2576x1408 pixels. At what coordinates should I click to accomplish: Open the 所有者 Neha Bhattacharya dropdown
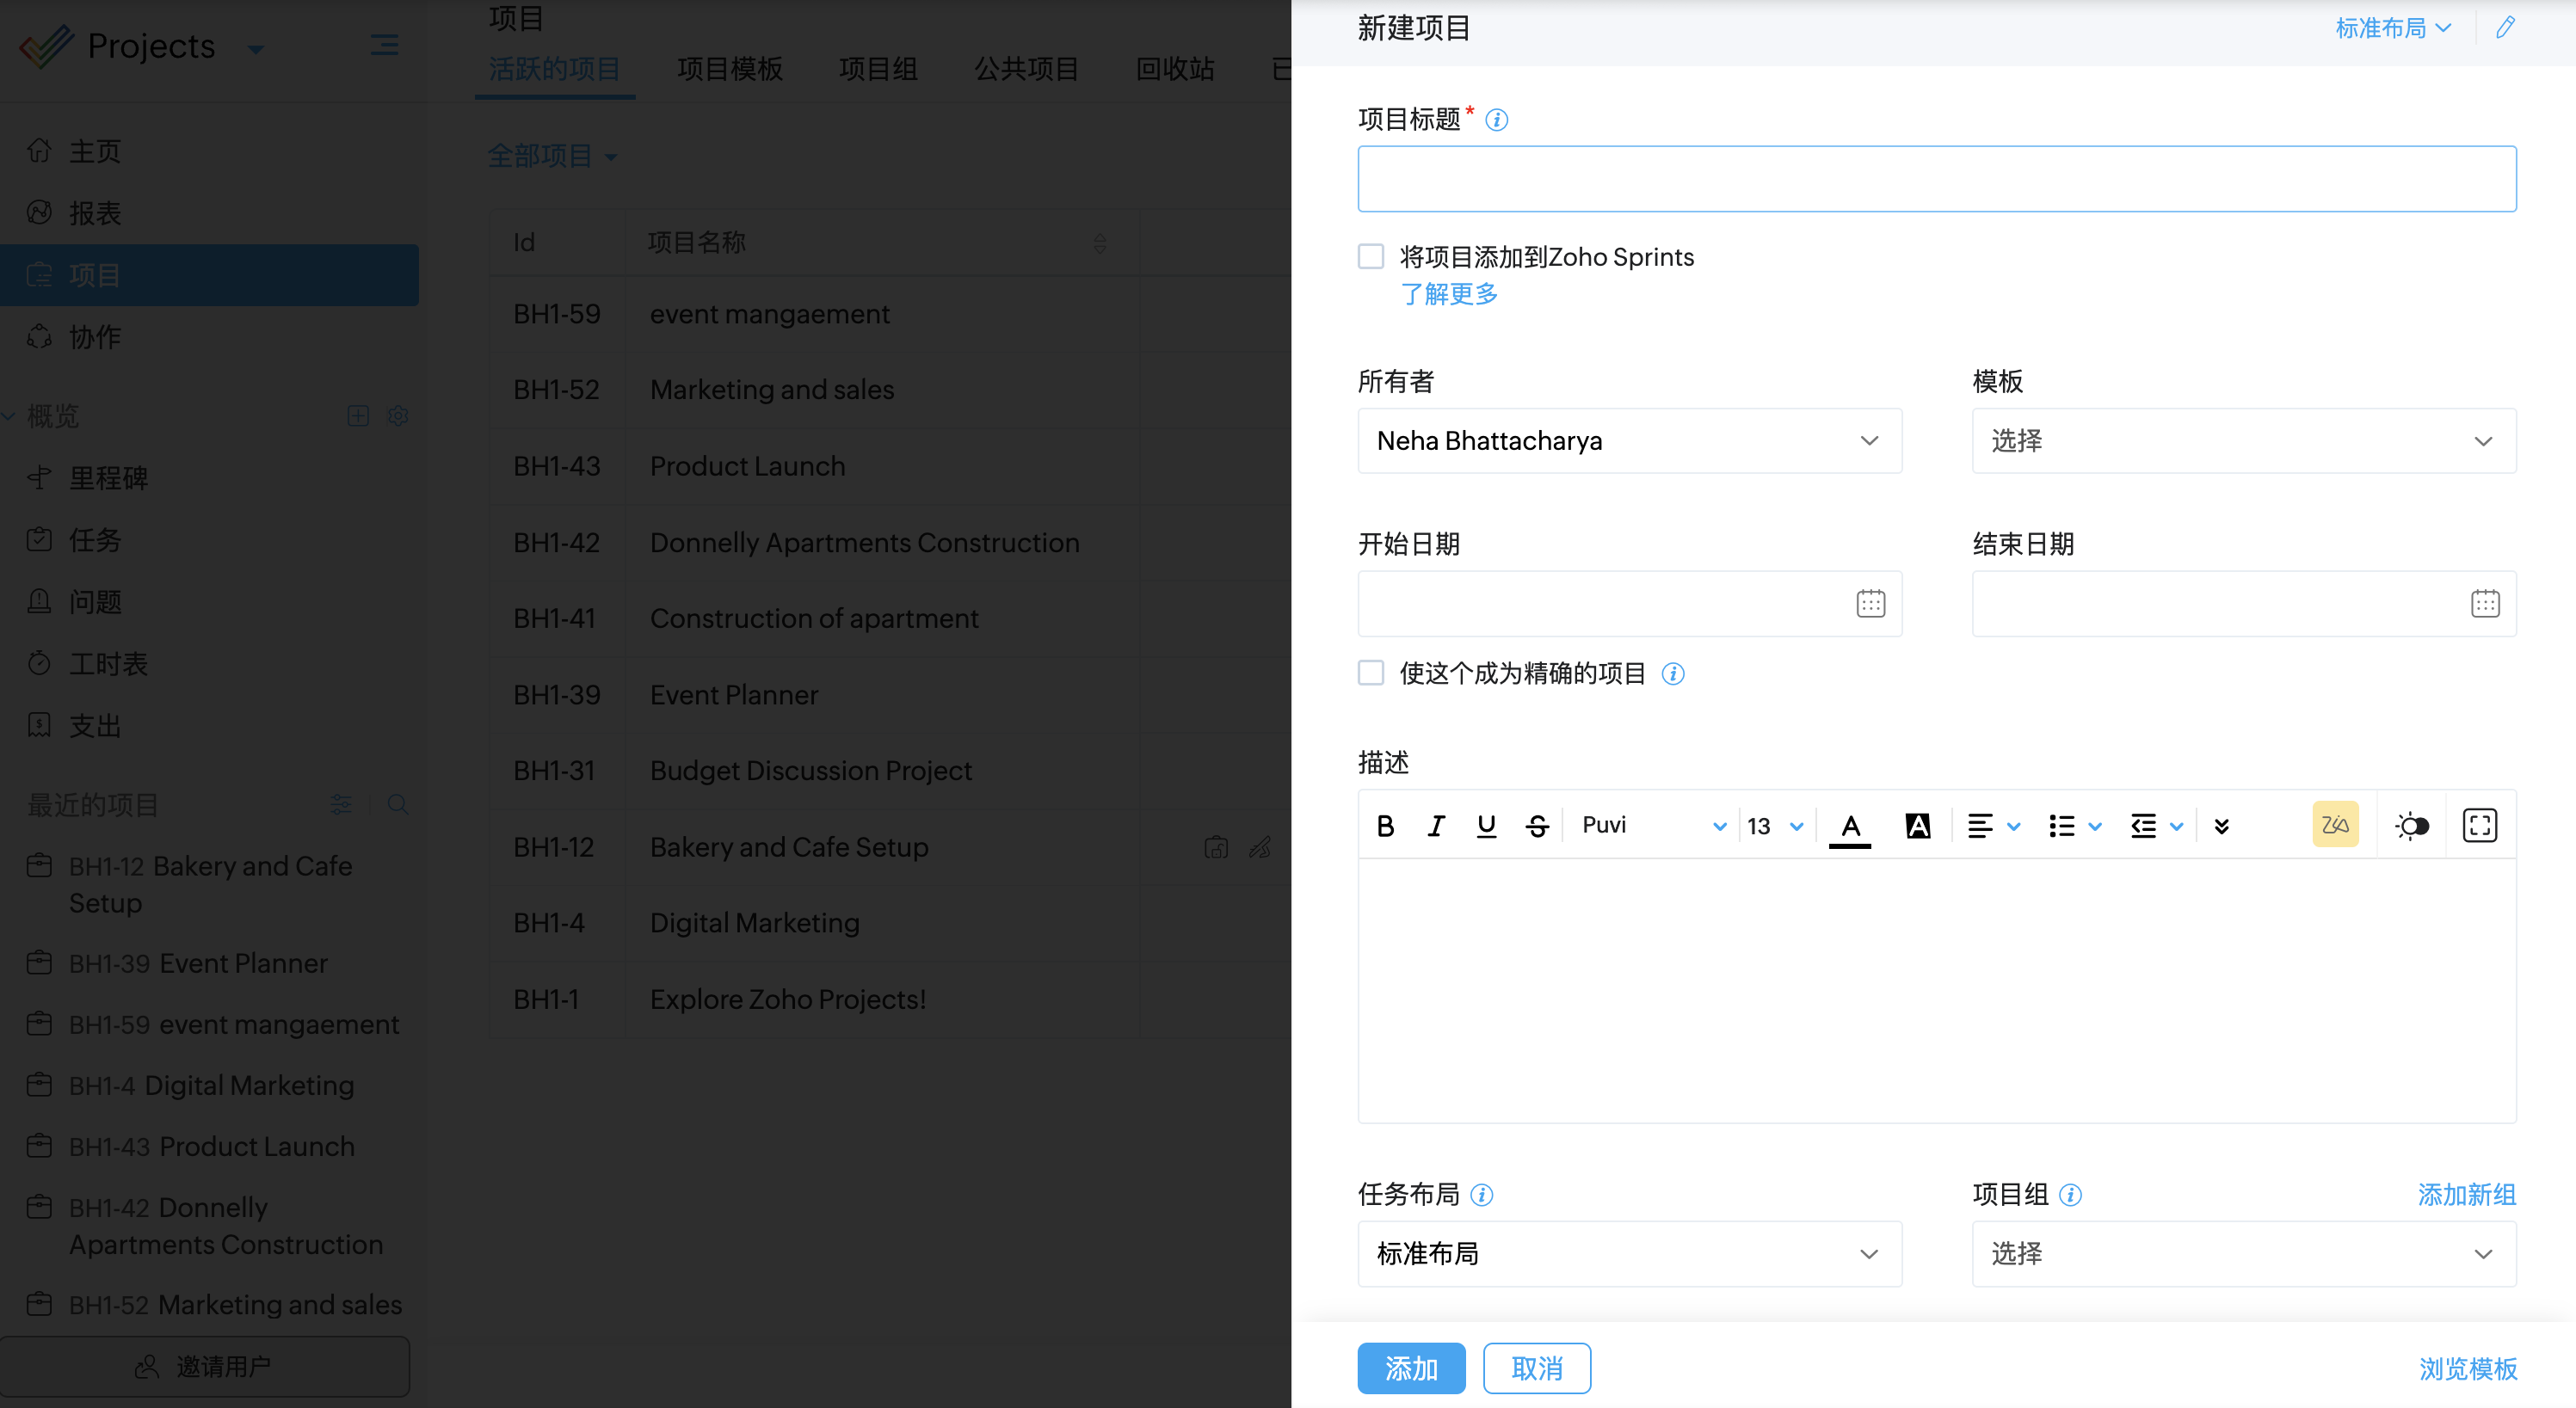(1629, 441)
